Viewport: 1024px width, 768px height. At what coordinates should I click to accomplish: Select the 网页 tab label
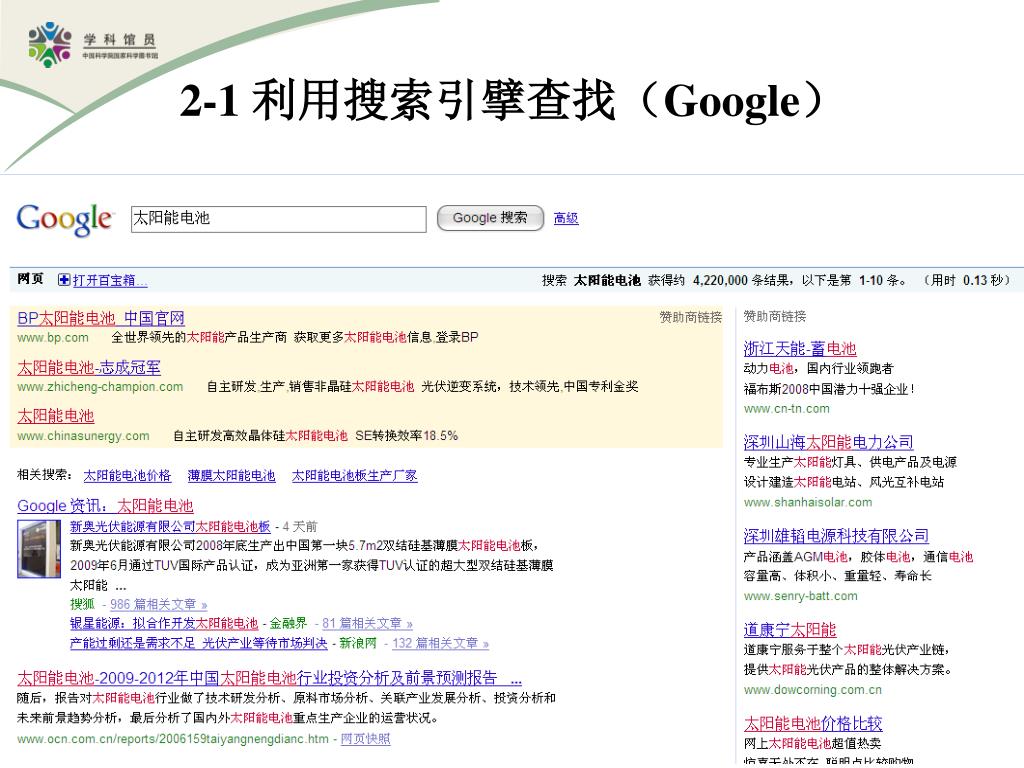[x=30, y=279]
